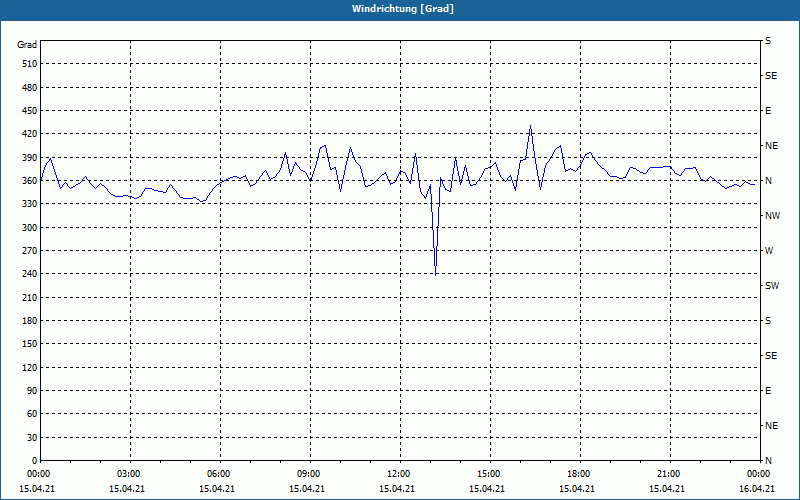Click the y-axis value 240
800x500 pixels.
30,274
